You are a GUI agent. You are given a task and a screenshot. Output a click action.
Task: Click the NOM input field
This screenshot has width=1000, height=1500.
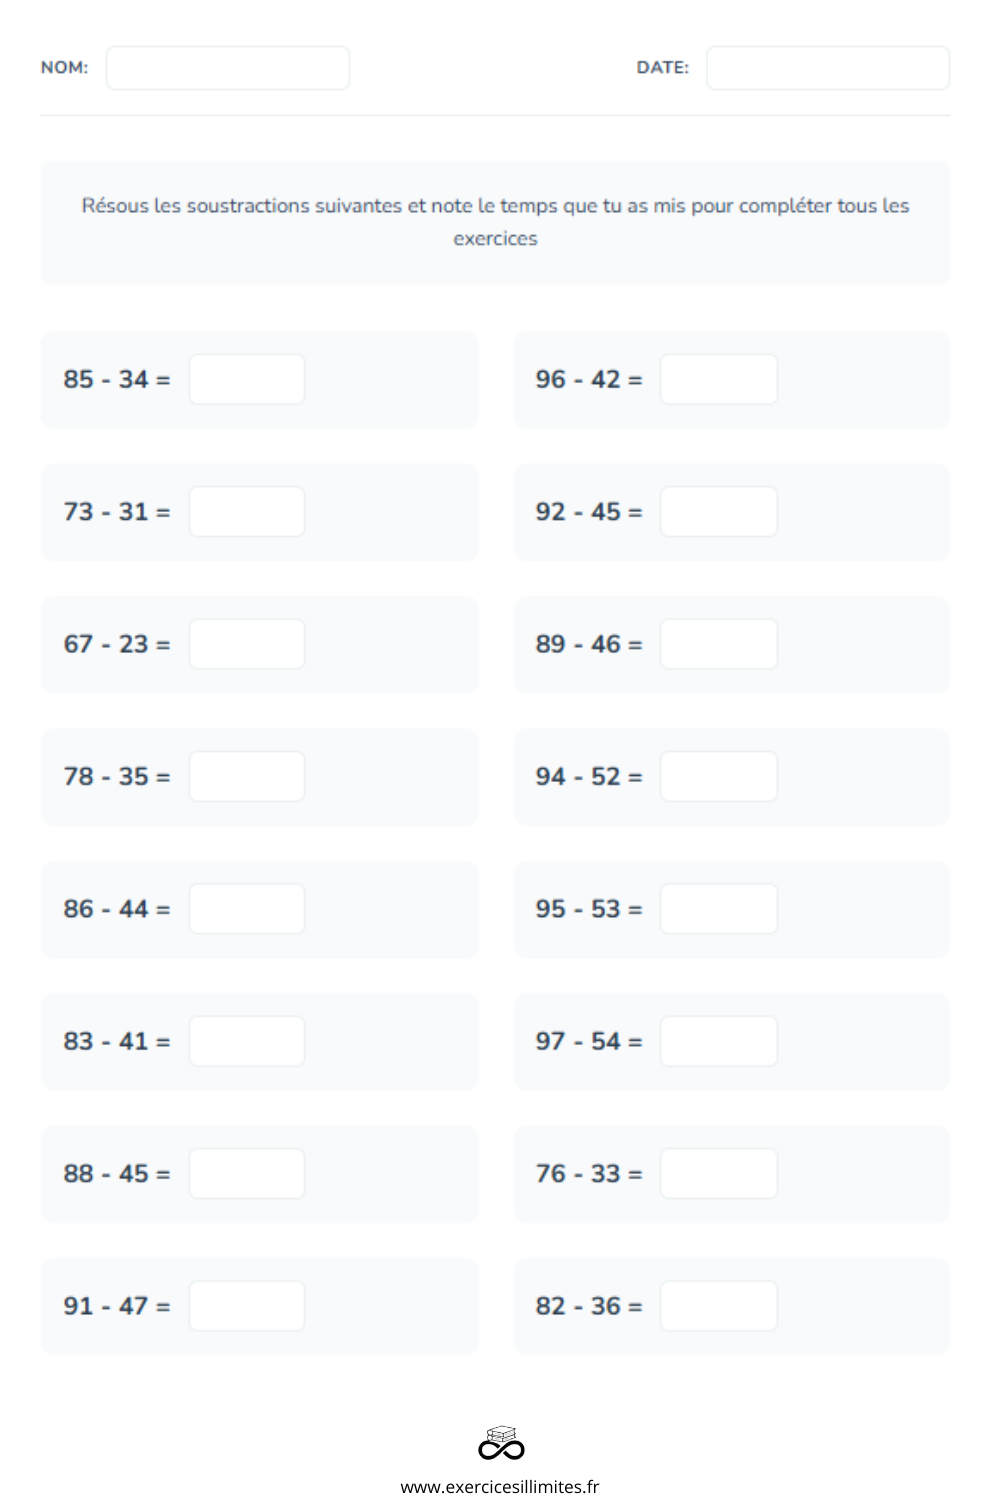(228, 68)
